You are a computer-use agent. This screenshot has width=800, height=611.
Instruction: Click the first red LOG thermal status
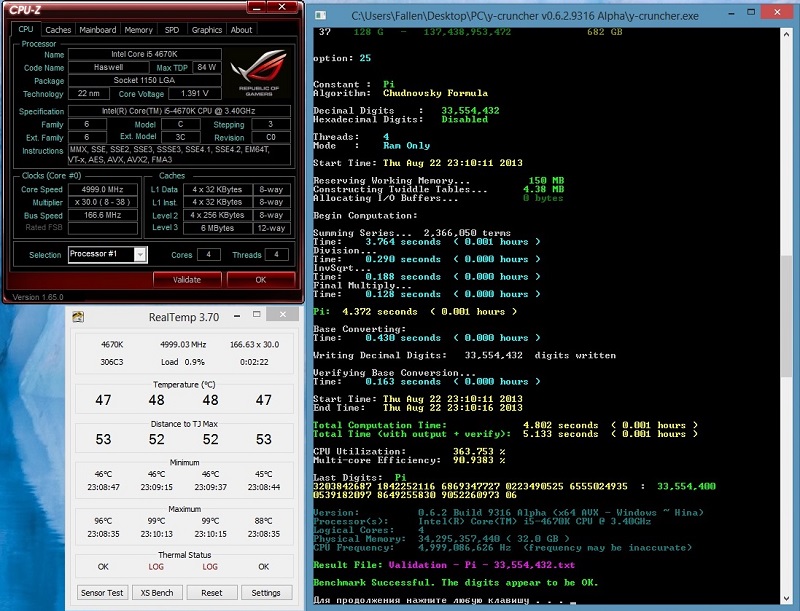point(156,567)
